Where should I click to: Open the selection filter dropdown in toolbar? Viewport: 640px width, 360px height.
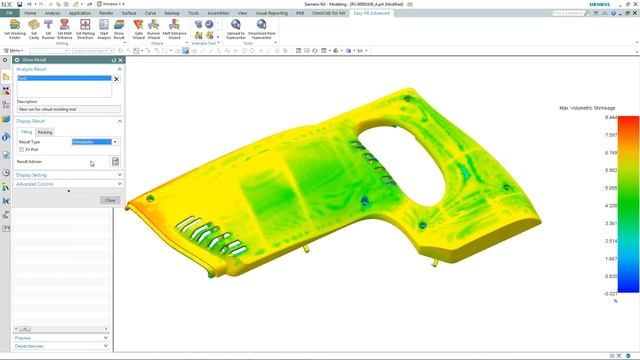tap(49, 51)
